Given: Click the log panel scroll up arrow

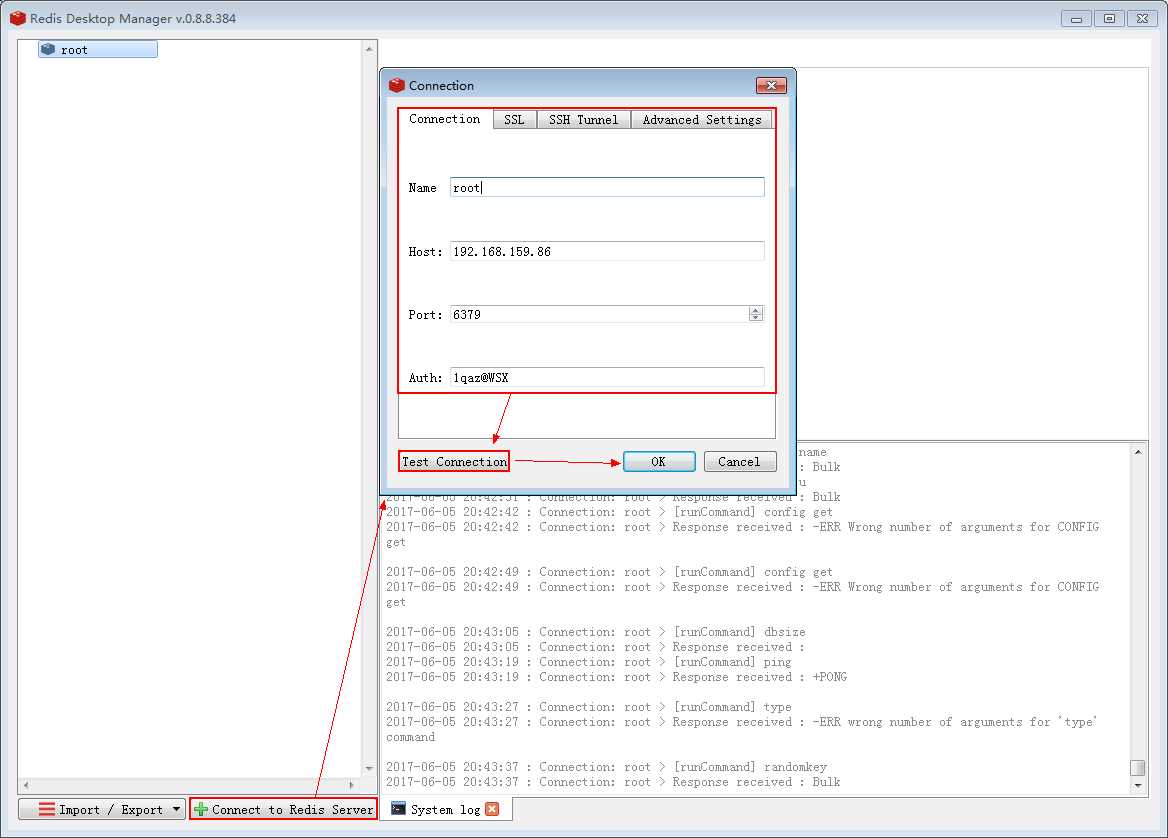Looking at the screenshot, I should click(1138, 451).
